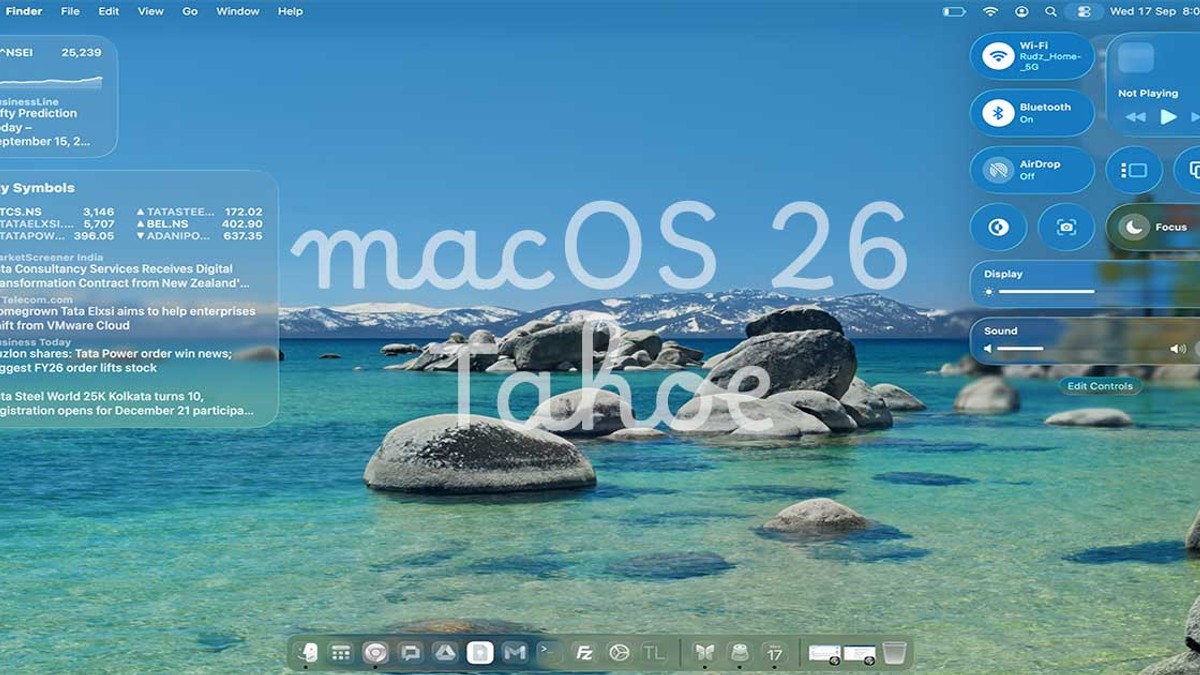Adjust the Sound volume slider
Screen dimensions: 1200x675
pyautogui.click(x=1082, y=349)
